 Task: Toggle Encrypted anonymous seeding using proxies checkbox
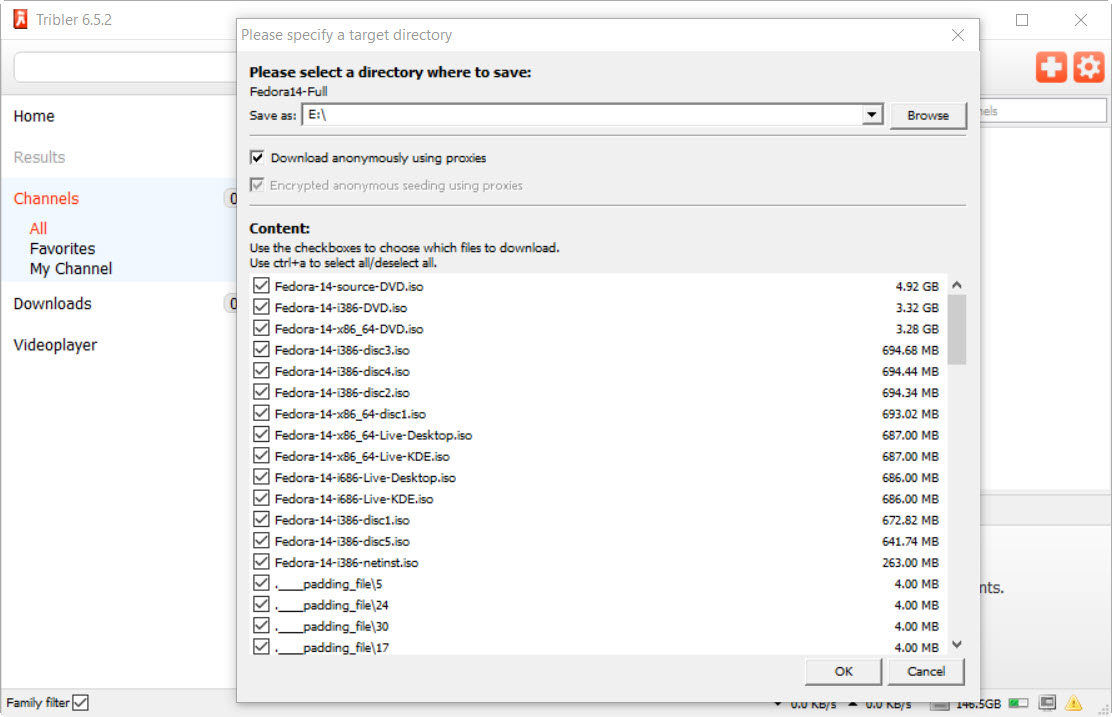pos(257,185)
